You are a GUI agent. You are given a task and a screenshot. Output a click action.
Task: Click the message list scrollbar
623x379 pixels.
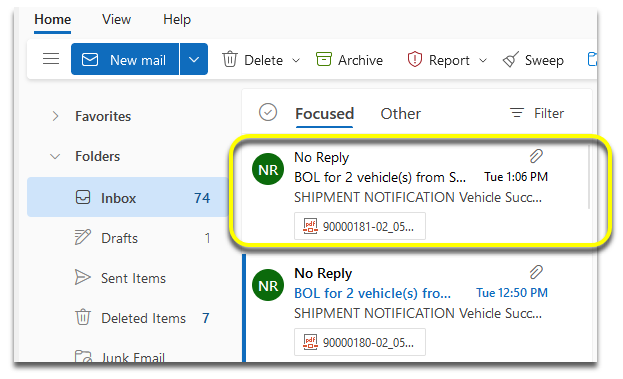point(588,176)
